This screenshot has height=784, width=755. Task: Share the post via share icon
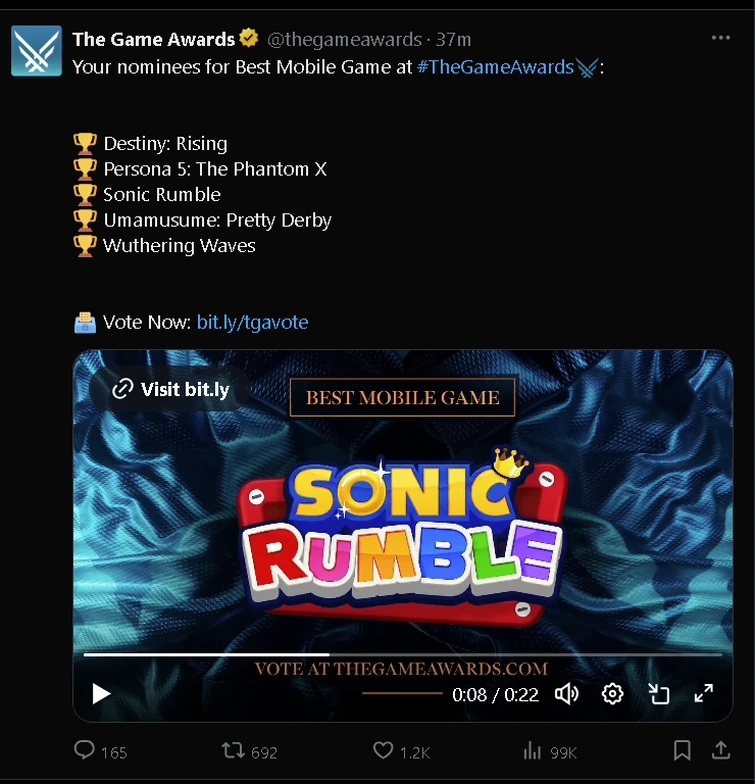(720, 750)
